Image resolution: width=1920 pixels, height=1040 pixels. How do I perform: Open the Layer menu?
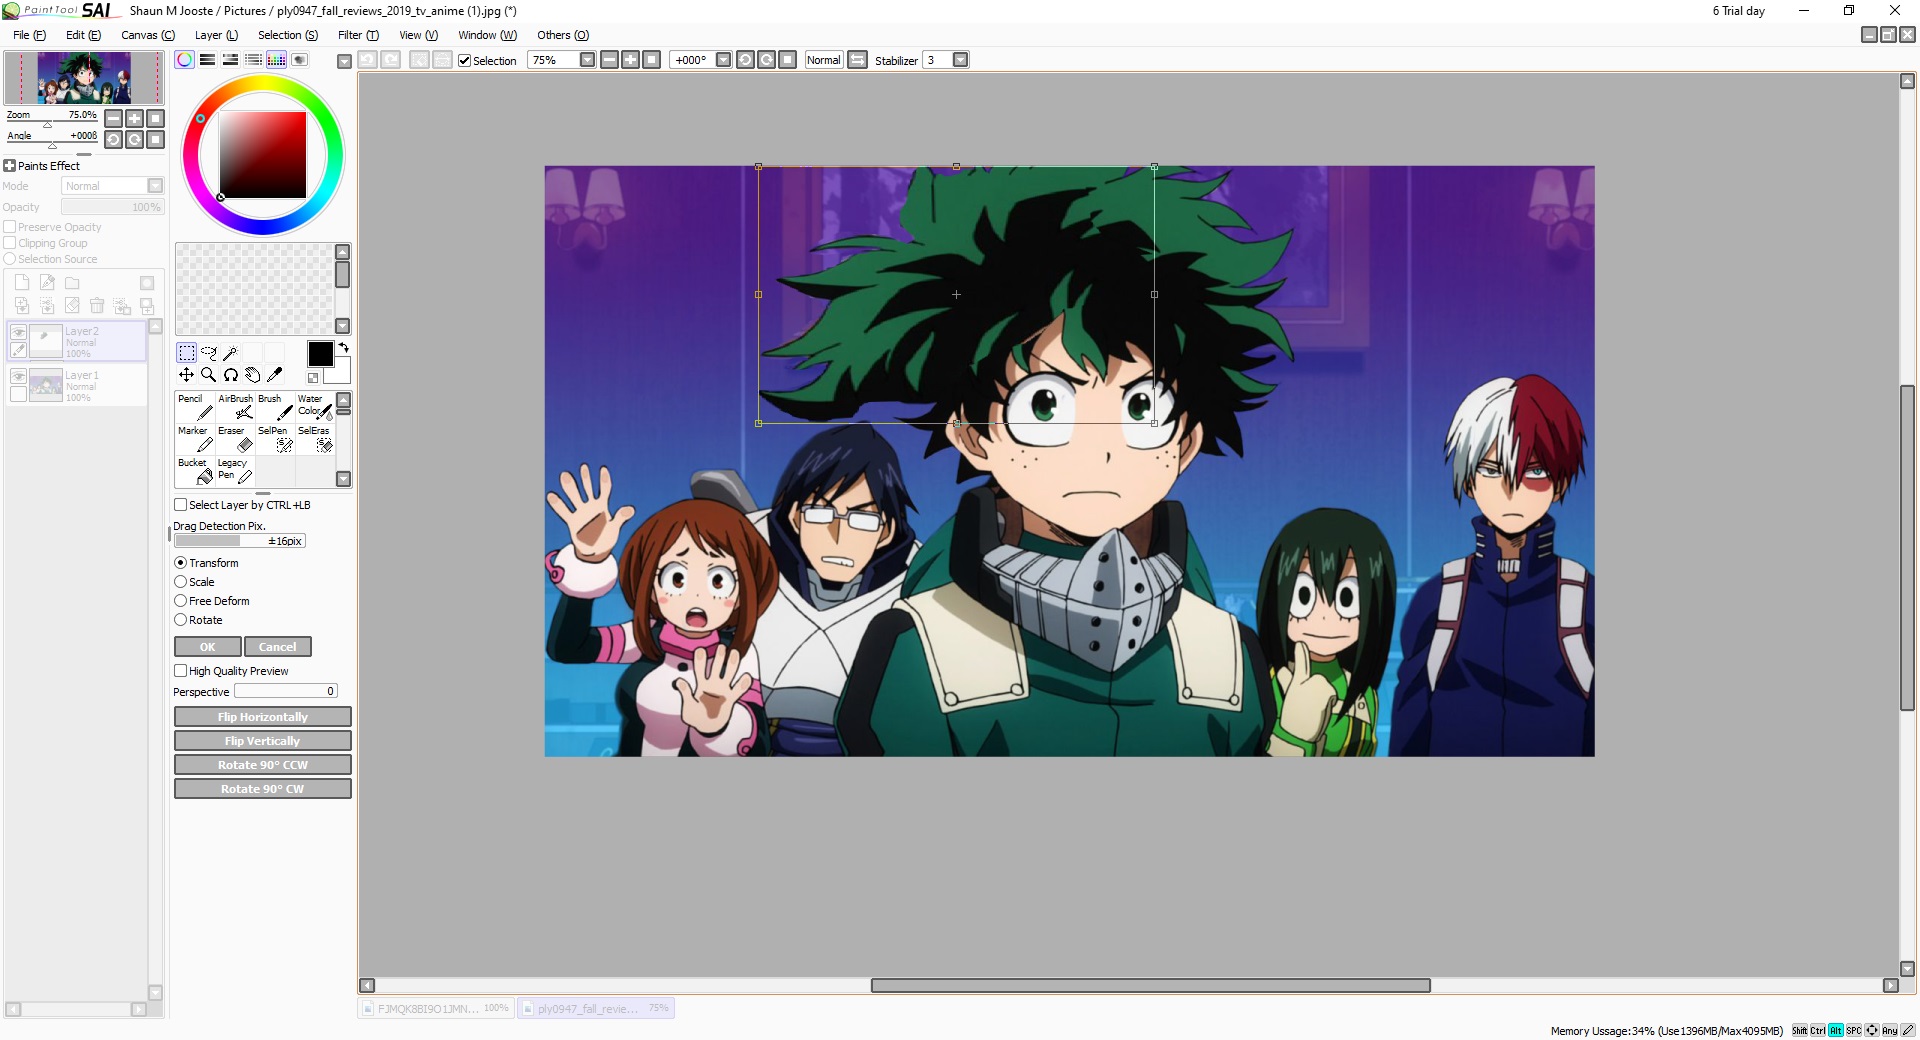(x=216, y=35)
